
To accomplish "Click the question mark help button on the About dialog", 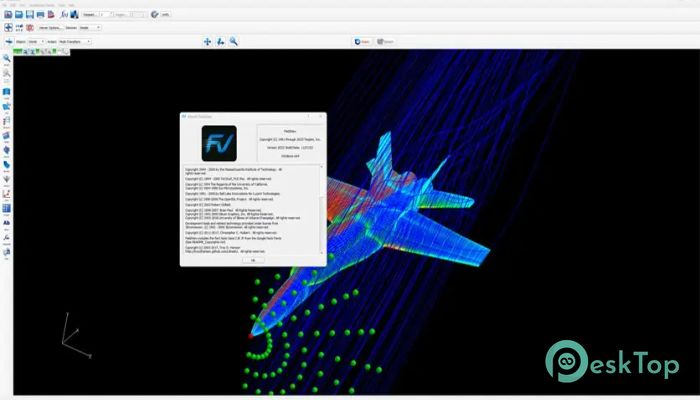I will (x=308, y=117).
